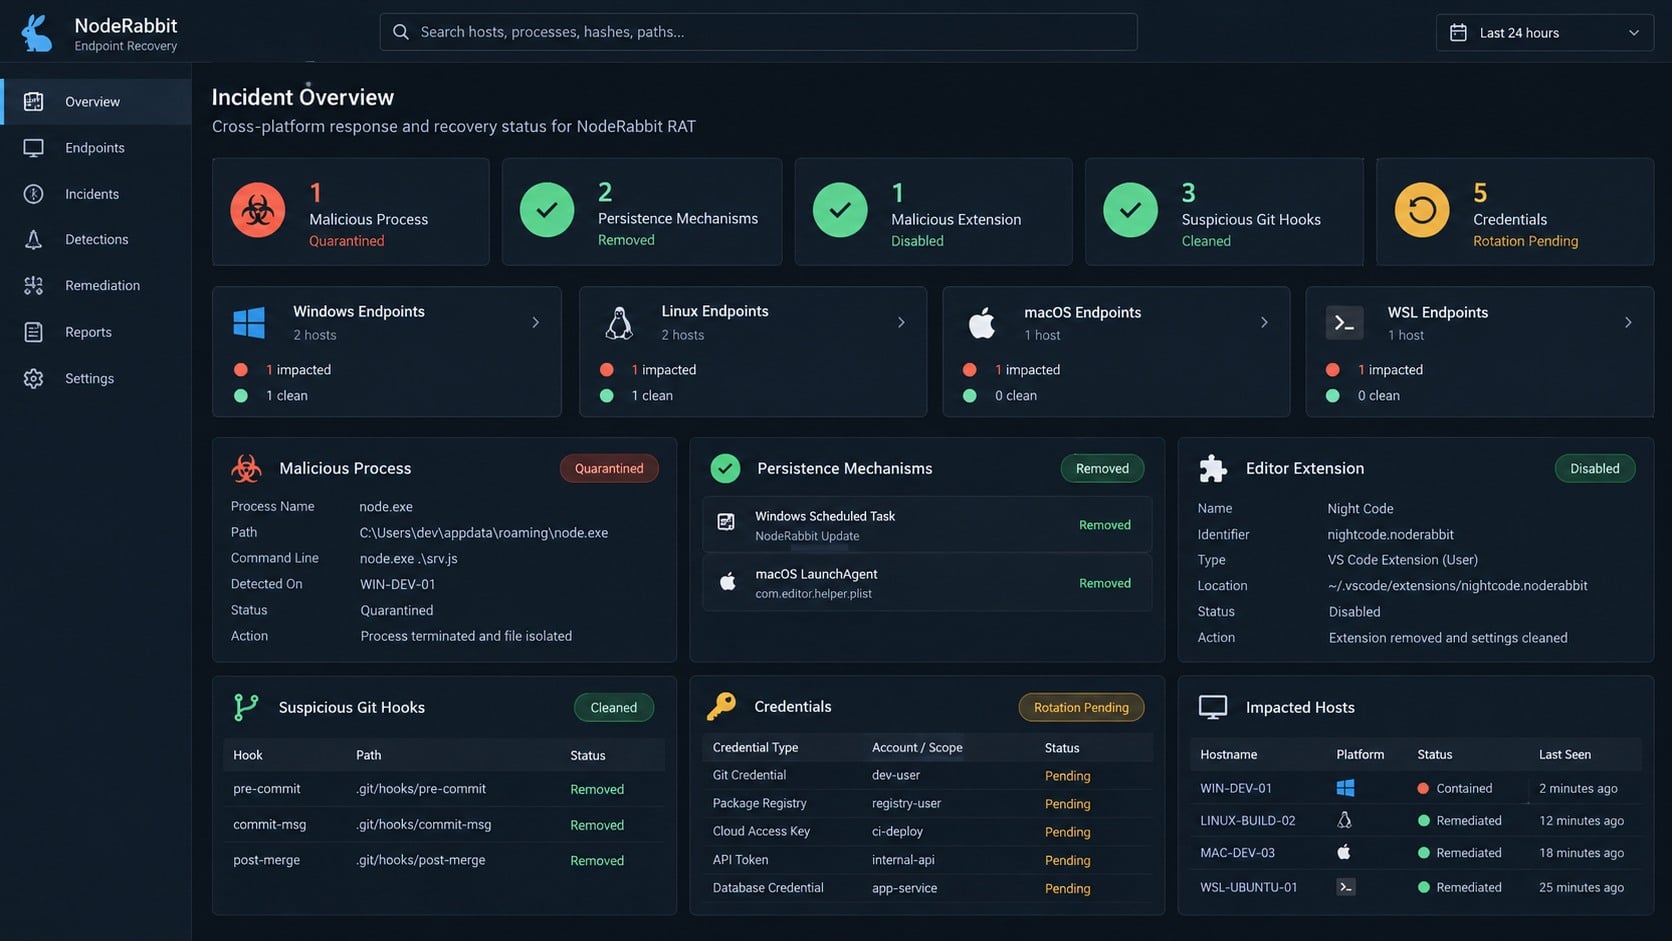Click the .git/hooks/commit-msg path
1672x941 pixels.
click(x=423, y=825)
